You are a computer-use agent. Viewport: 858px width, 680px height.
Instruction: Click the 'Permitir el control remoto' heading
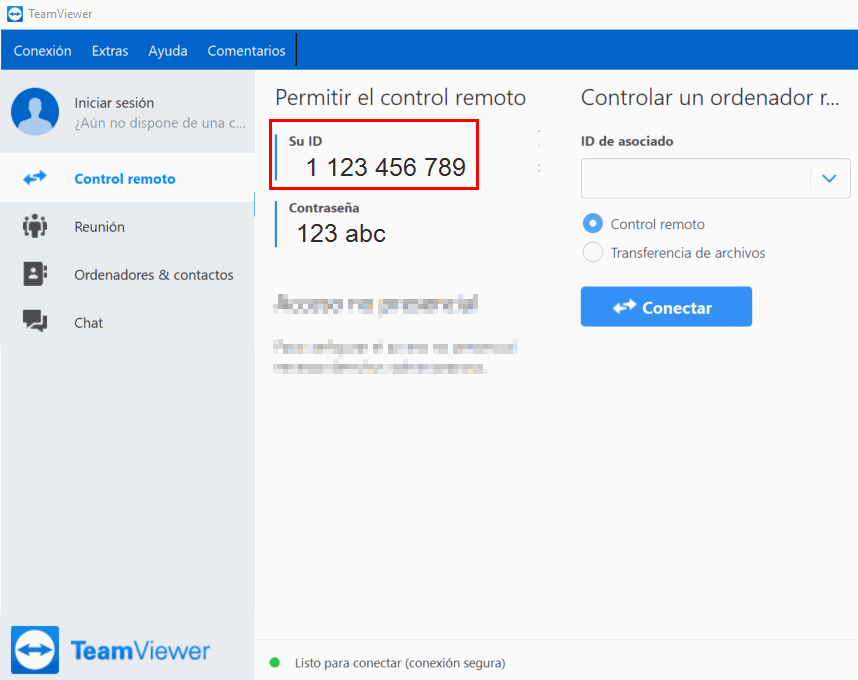click(x=401, y=97)
